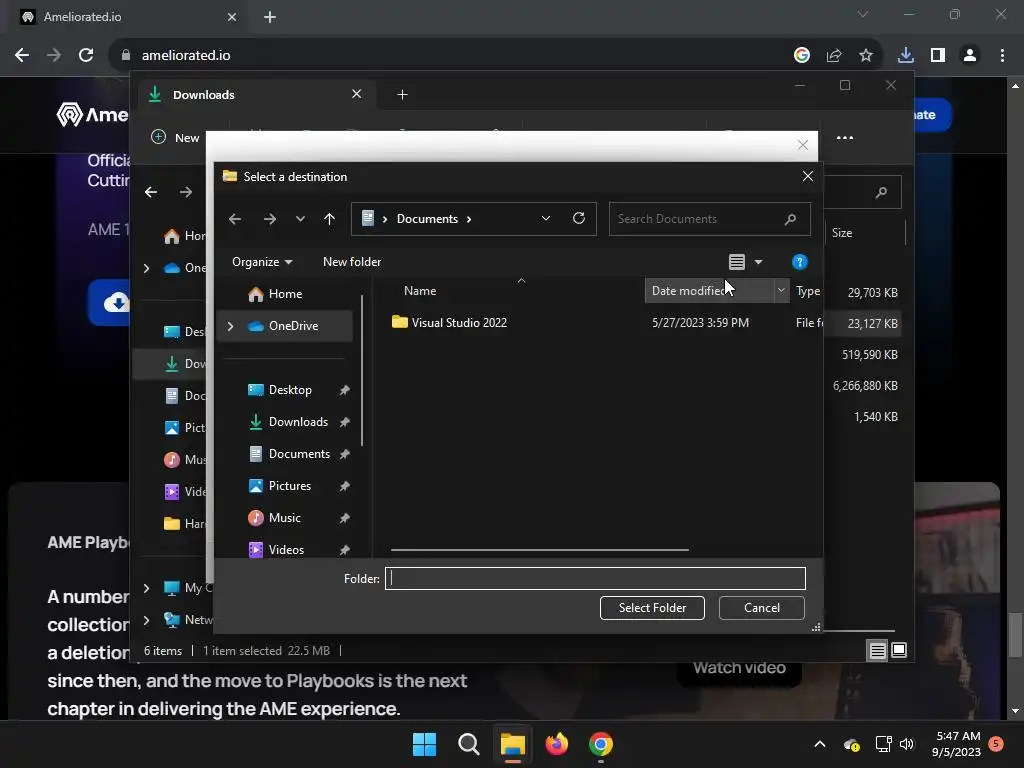The image size is (1024, 768).
Task: Go up one folder level in dialog
Action: (x=329, y=219)
